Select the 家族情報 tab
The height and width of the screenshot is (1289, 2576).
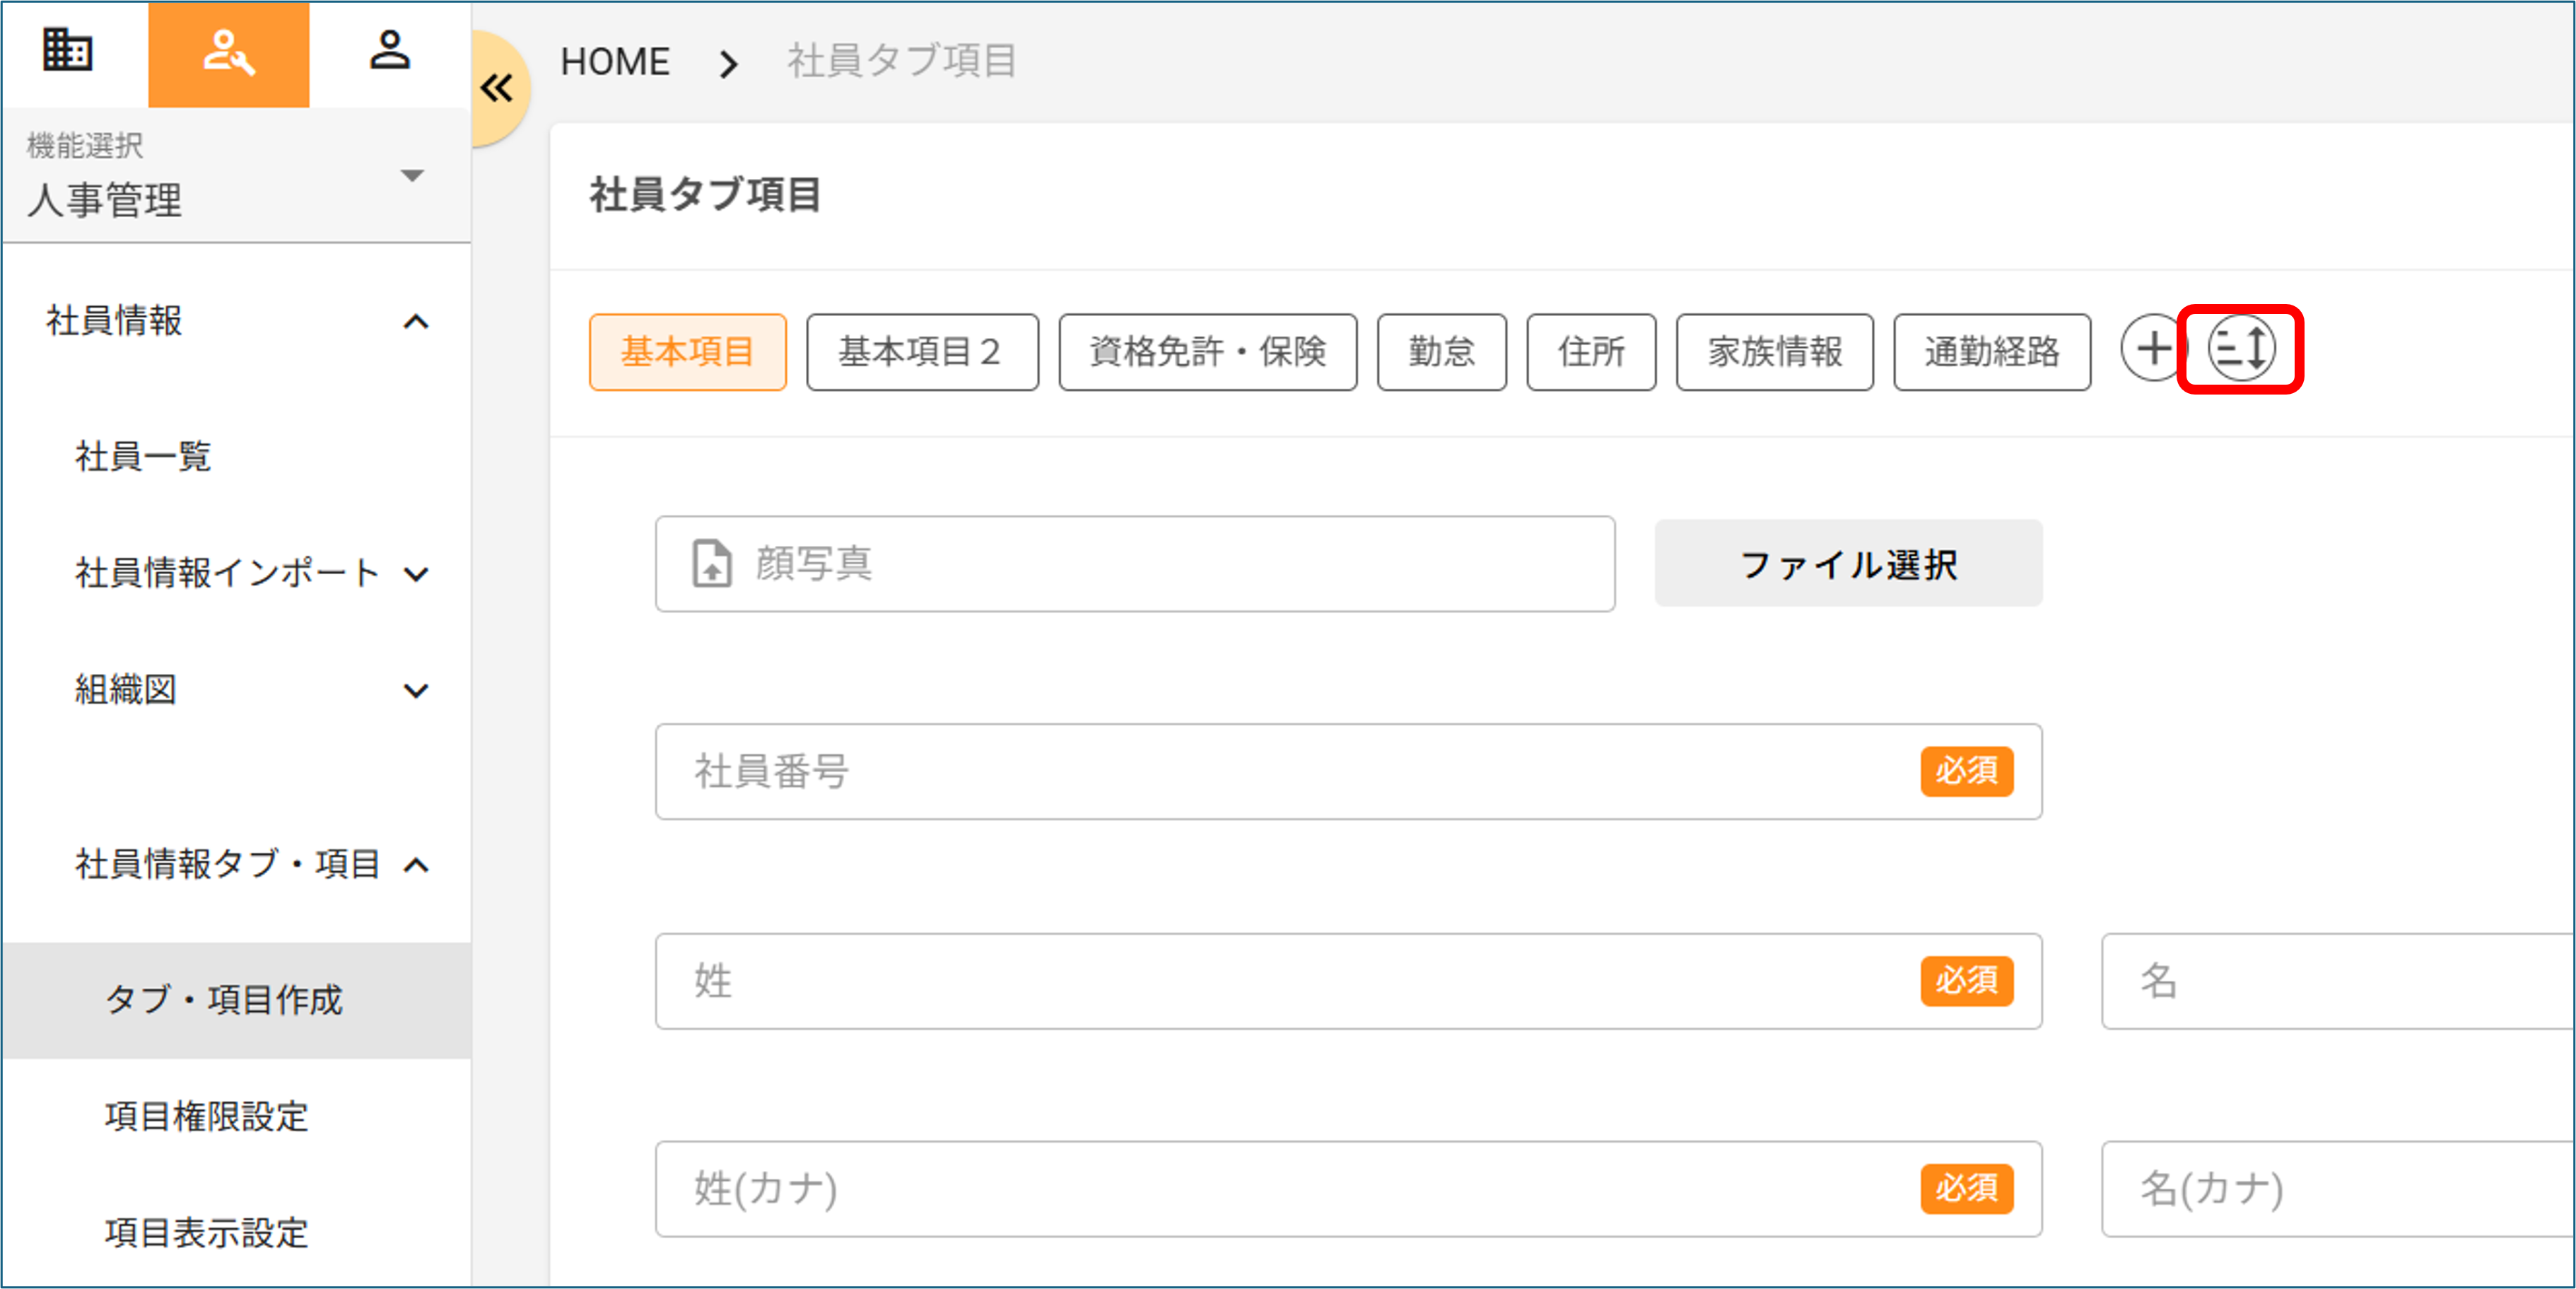coord(1774,352)
